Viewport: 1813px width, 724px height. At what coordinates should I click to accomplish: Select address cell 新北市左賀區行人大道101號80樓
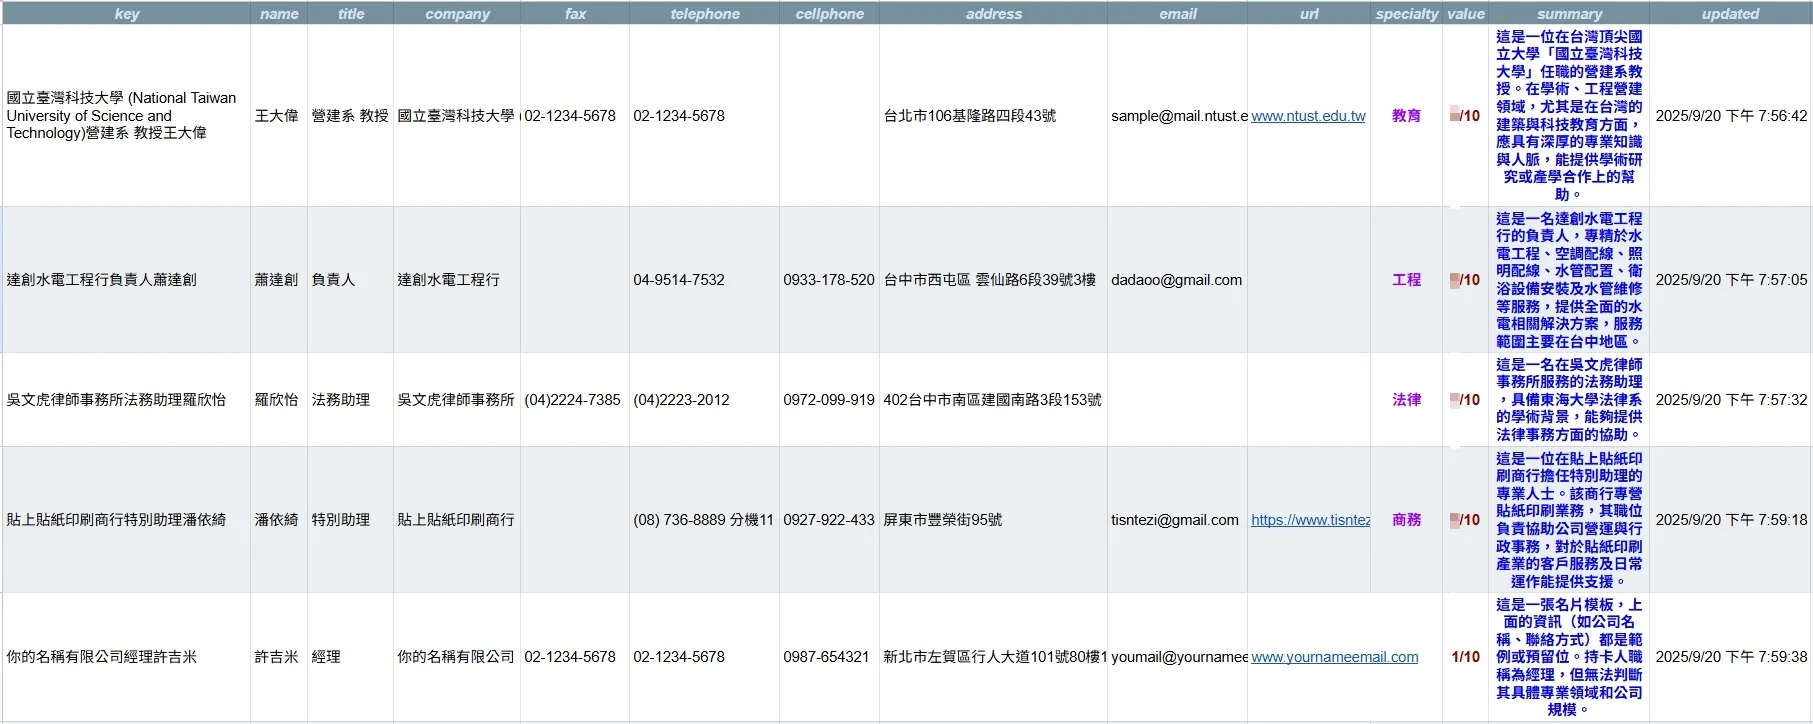[x=993, y=657]
